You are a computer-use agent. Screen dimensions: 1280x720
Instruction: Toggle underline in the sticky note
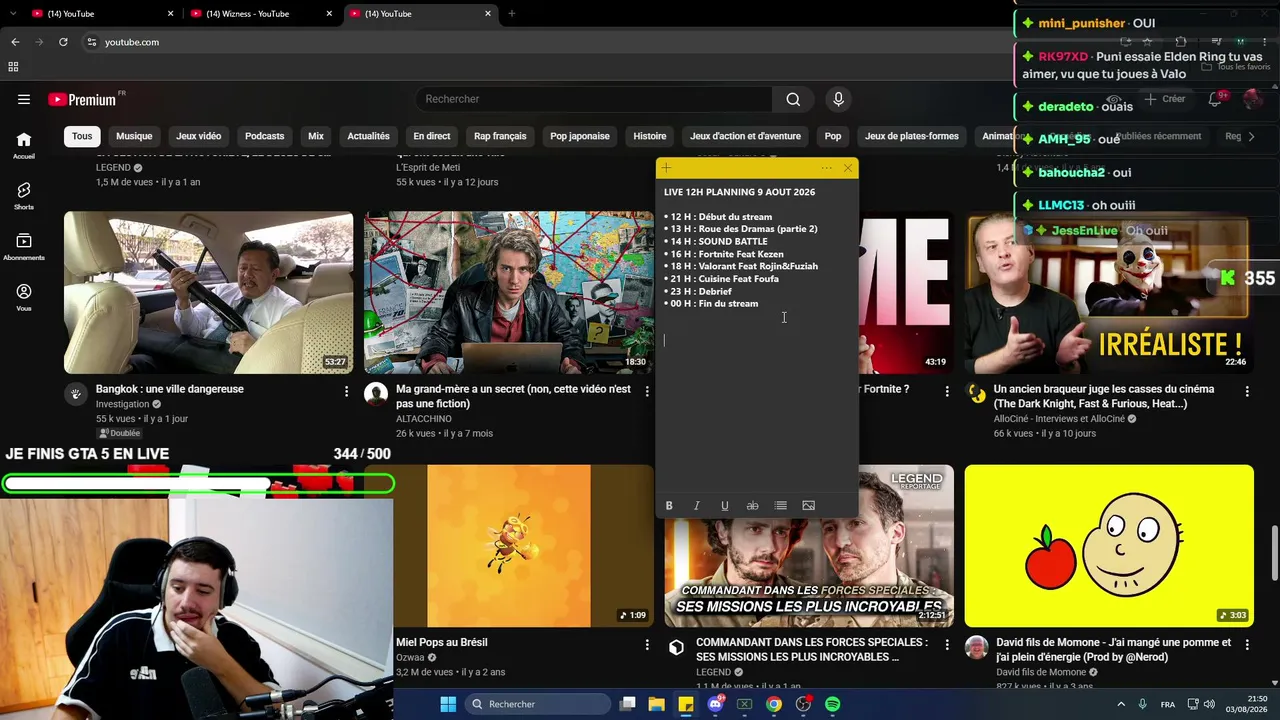[x=725, y=506]
